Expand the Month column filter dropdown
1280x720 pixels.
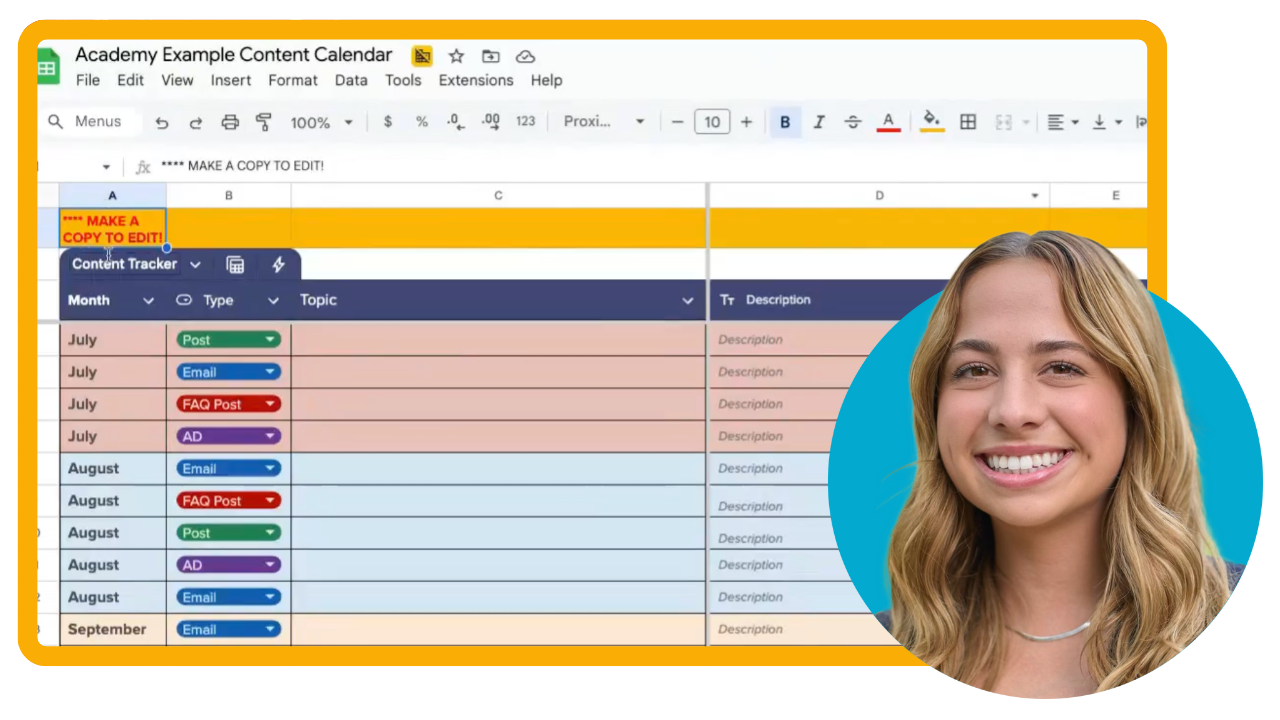pos(148,300)
